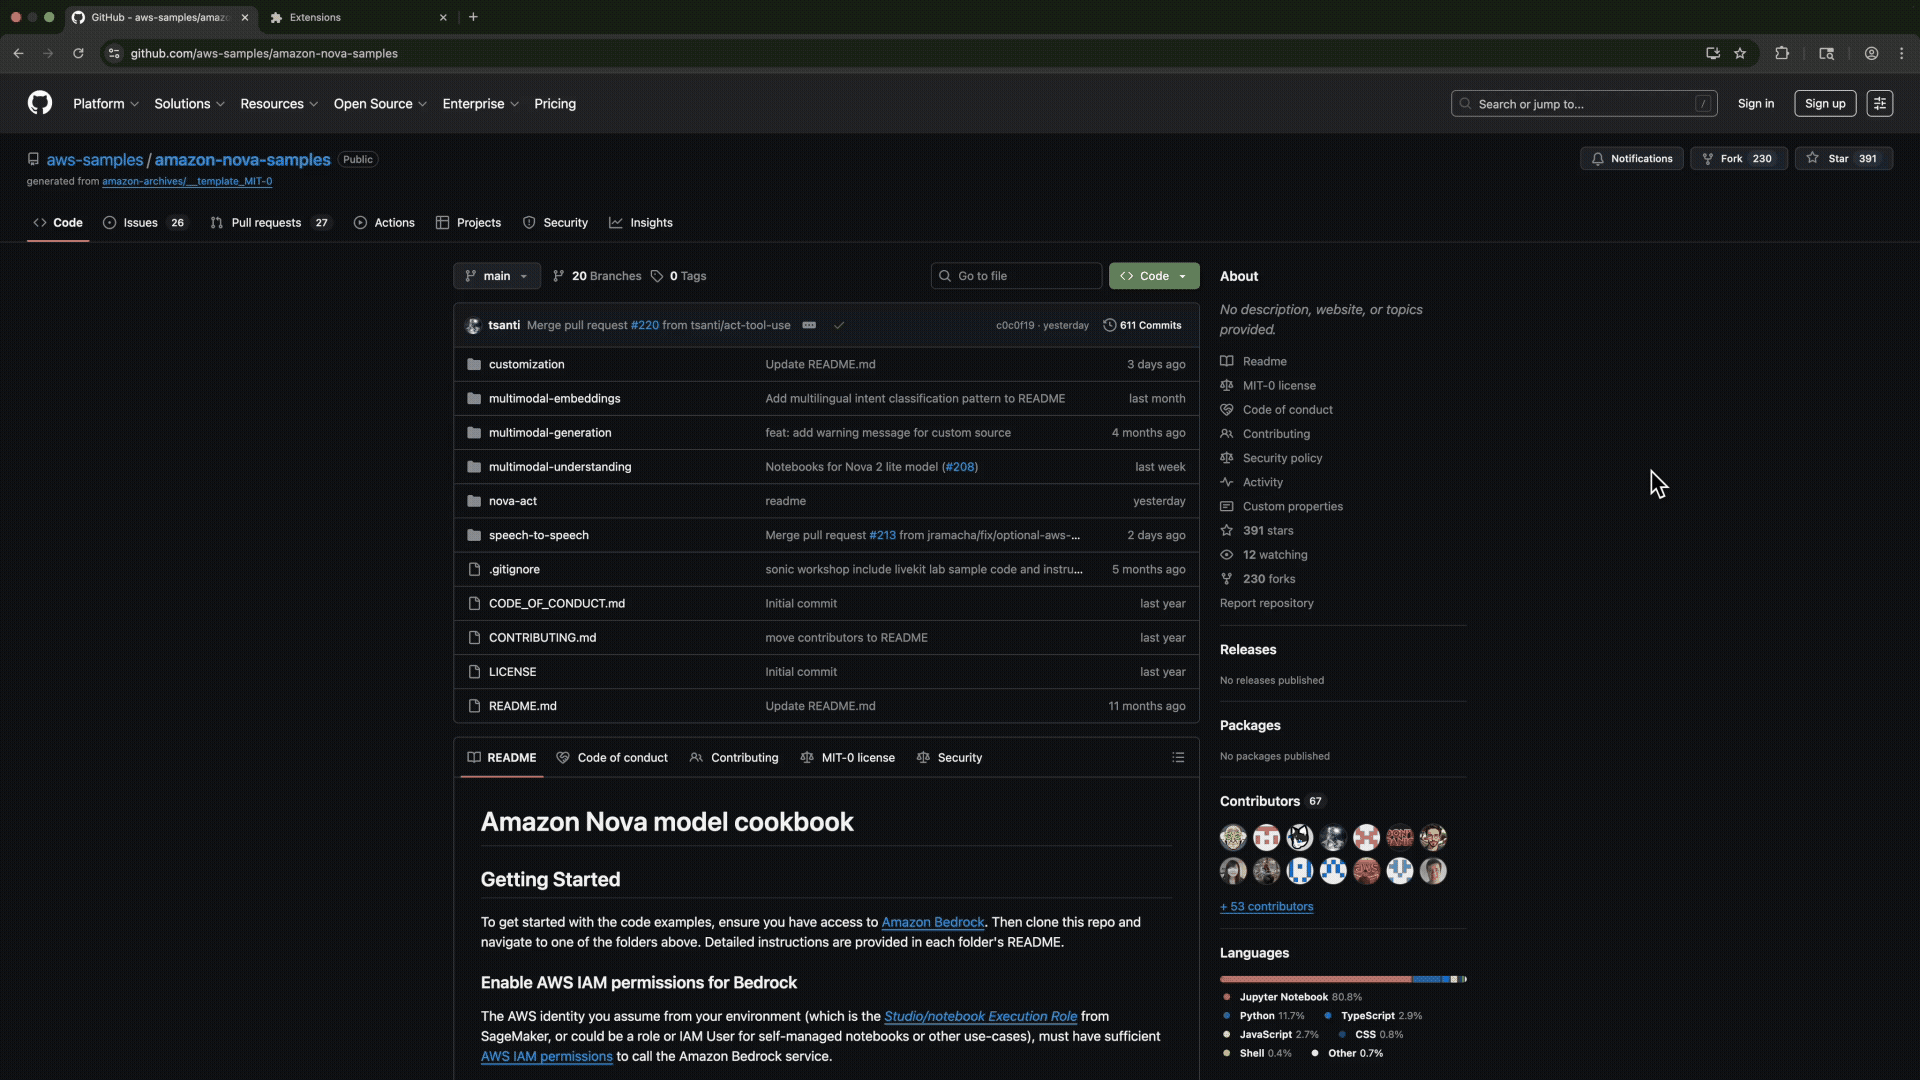Open the Amazon Bedrock link
This screenshot has height=1080, width=1920.
pos(932,922)
